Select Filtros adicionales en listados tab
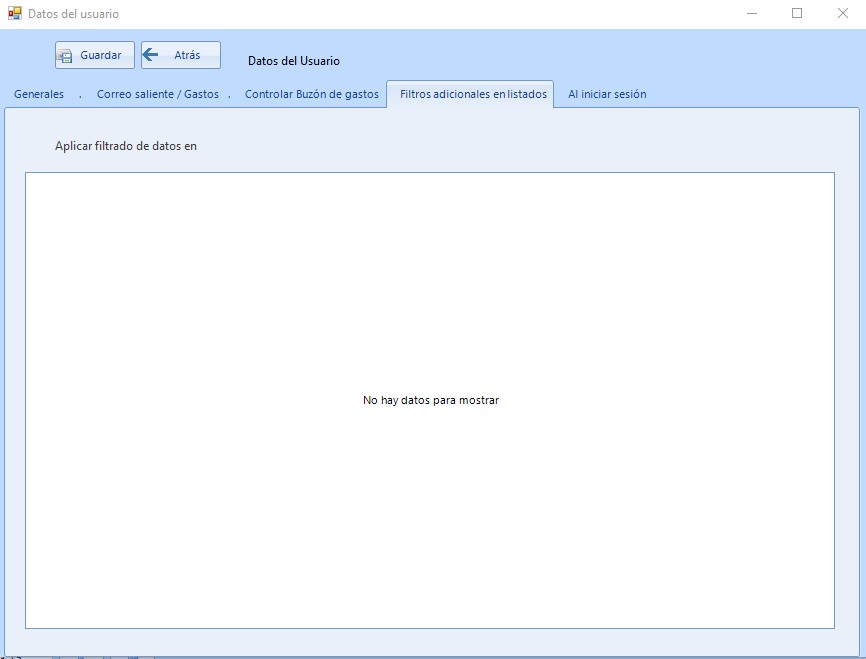The height and width of the screenshot is (659, 866). tap(471, 94)
